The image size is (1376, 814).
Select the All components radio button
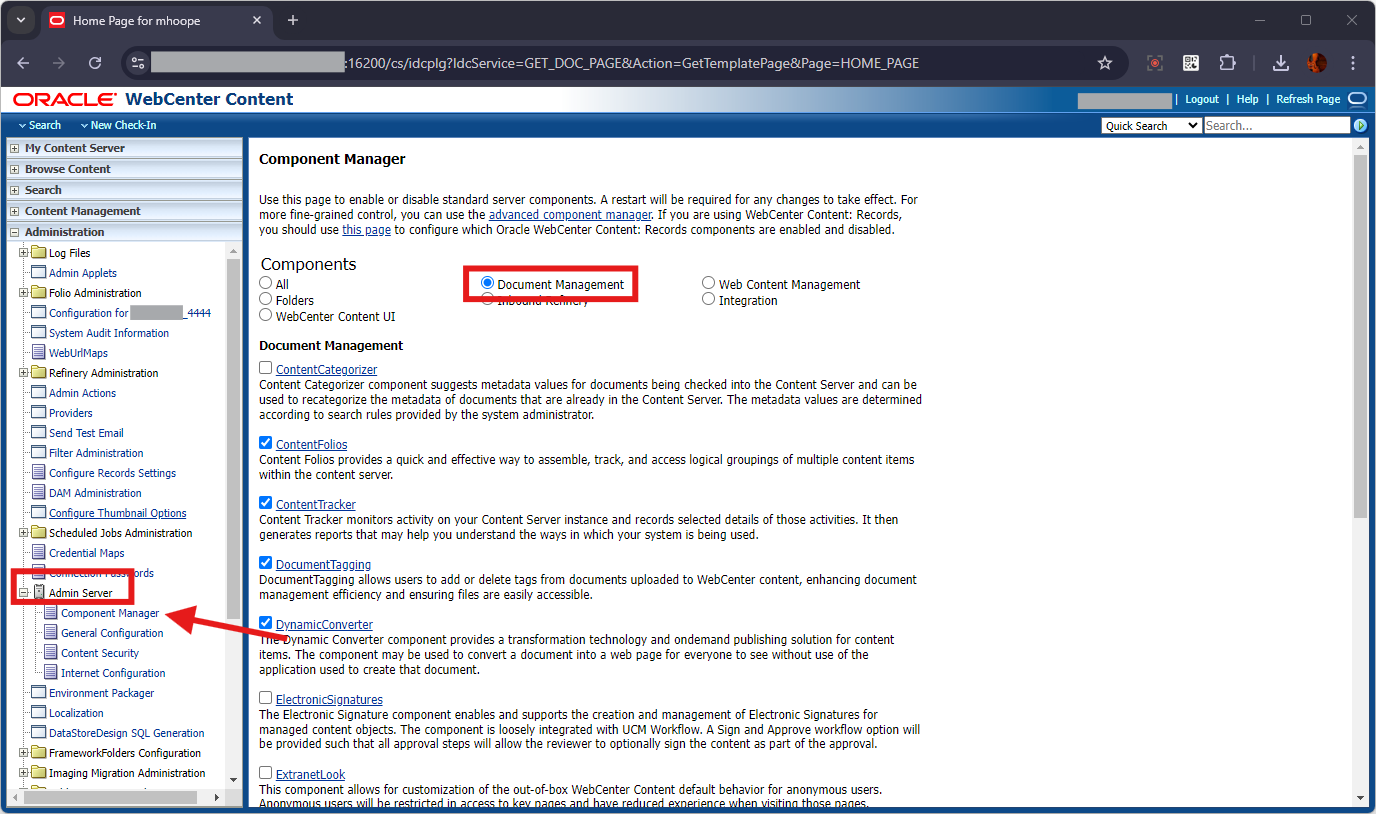(x=265, y=284)
